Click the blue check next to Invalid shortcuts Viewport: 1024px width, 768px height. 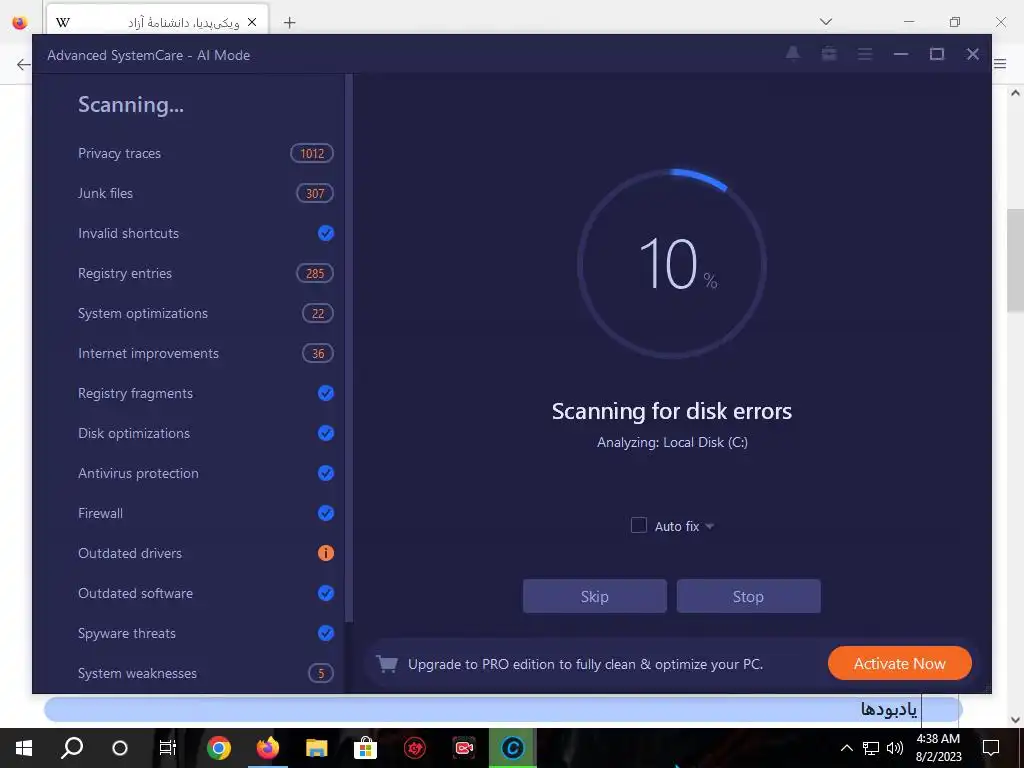[325, 233]
